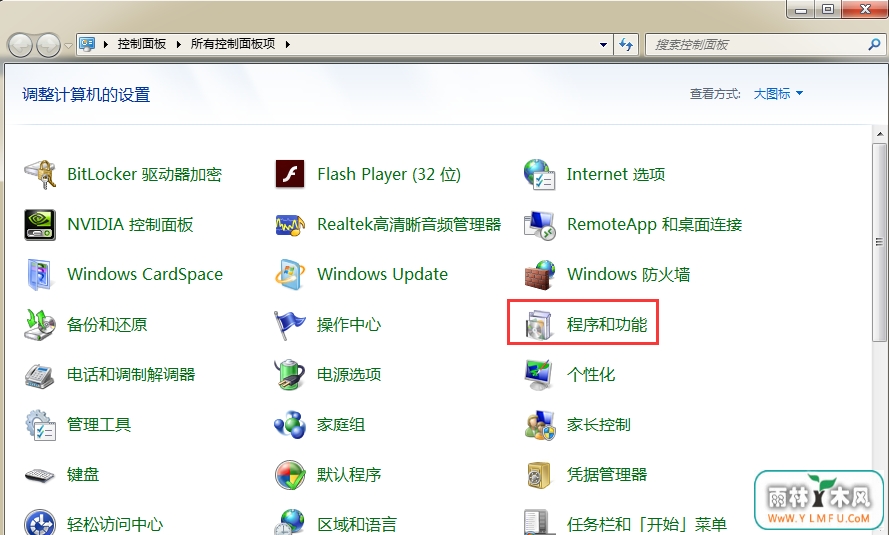
Task: Click the control panel icon in address bar
Action: coord(87,44)
